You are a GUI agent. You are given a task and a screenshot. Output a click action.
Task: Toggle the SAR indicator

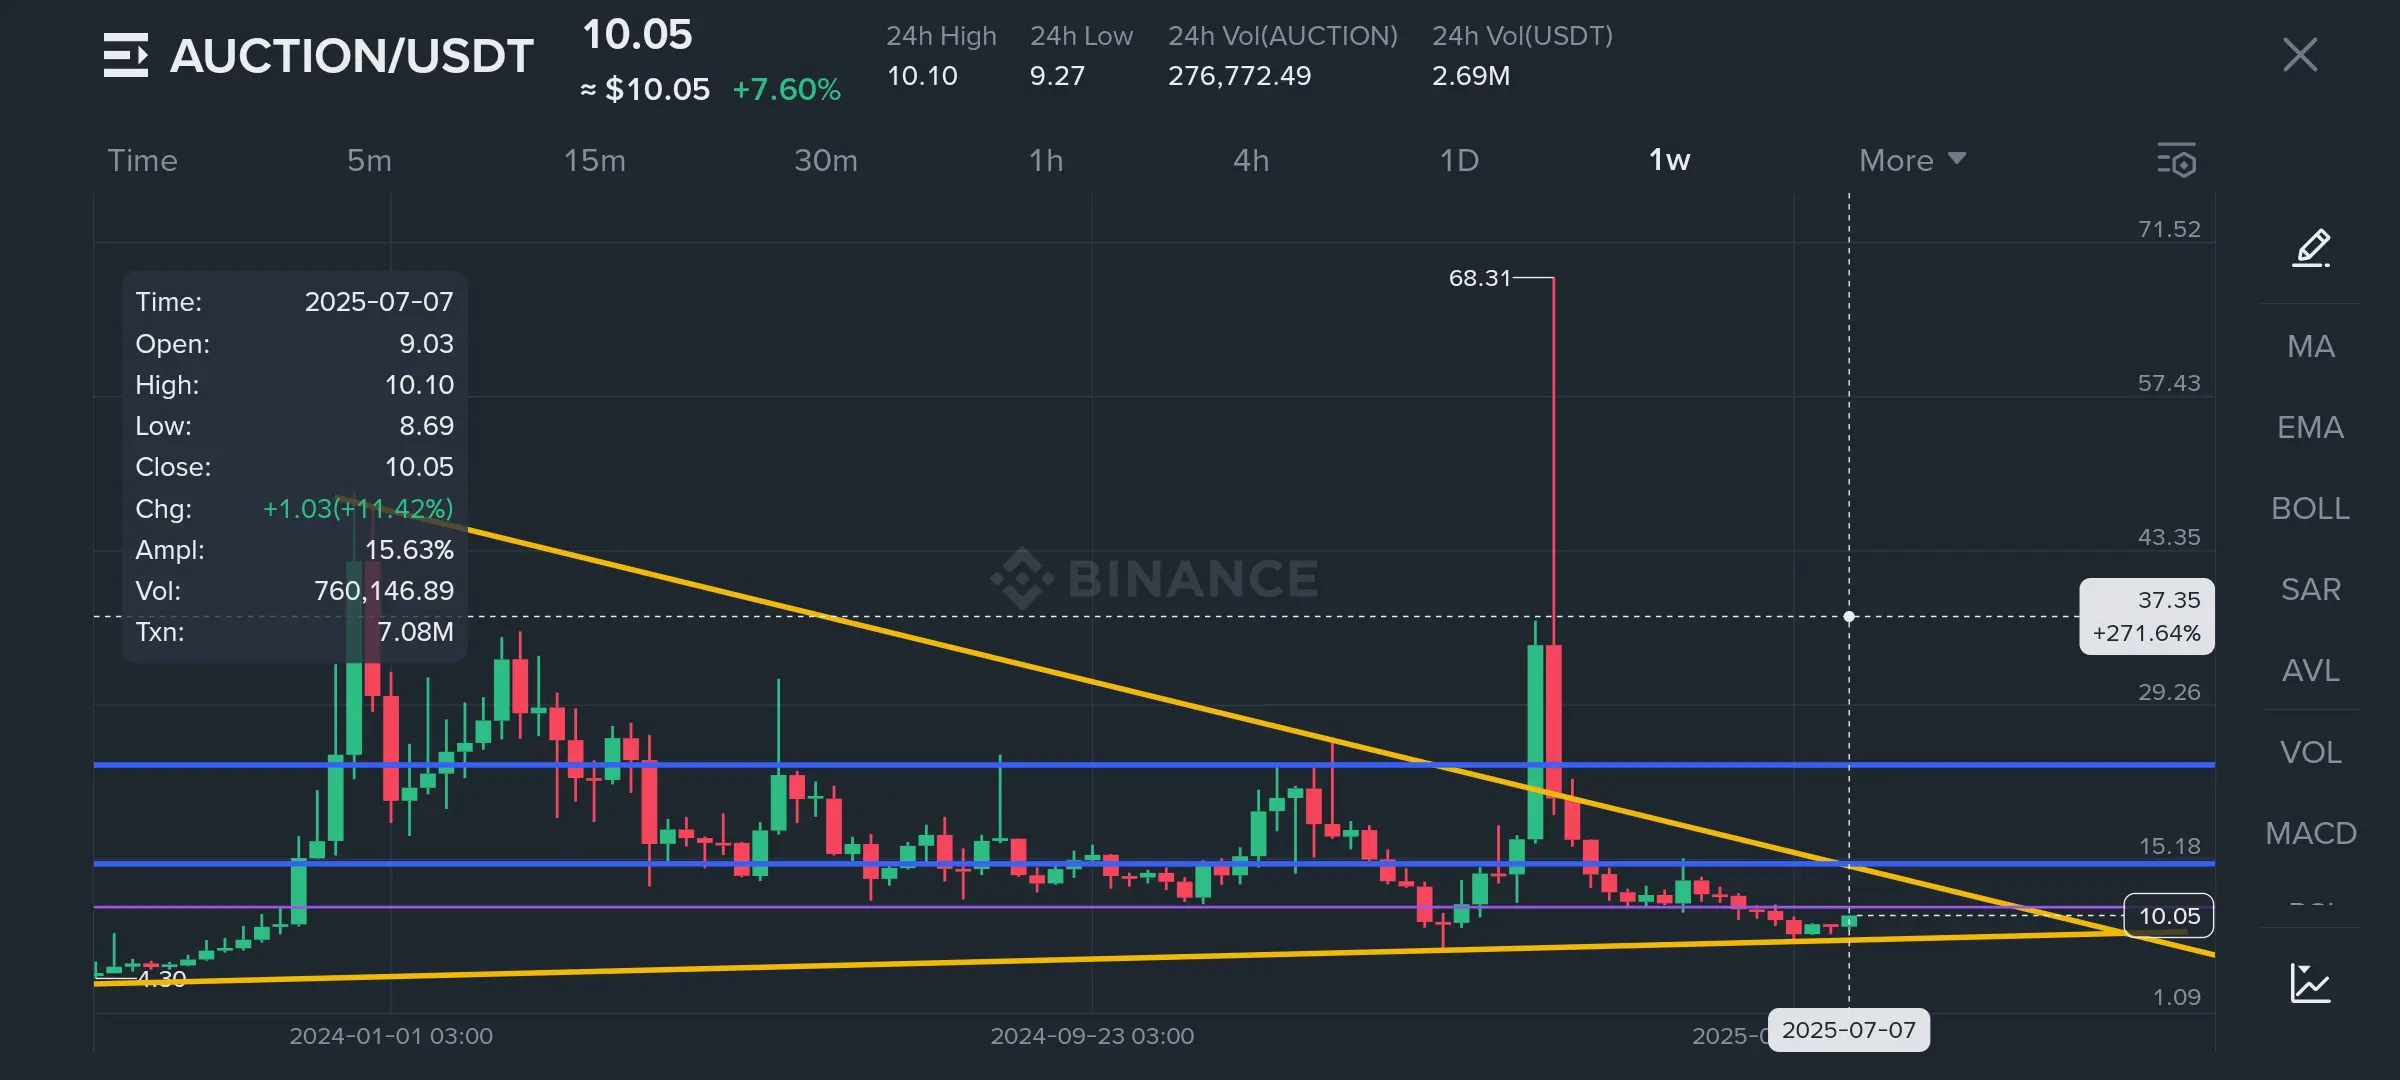pos(2311,589)
